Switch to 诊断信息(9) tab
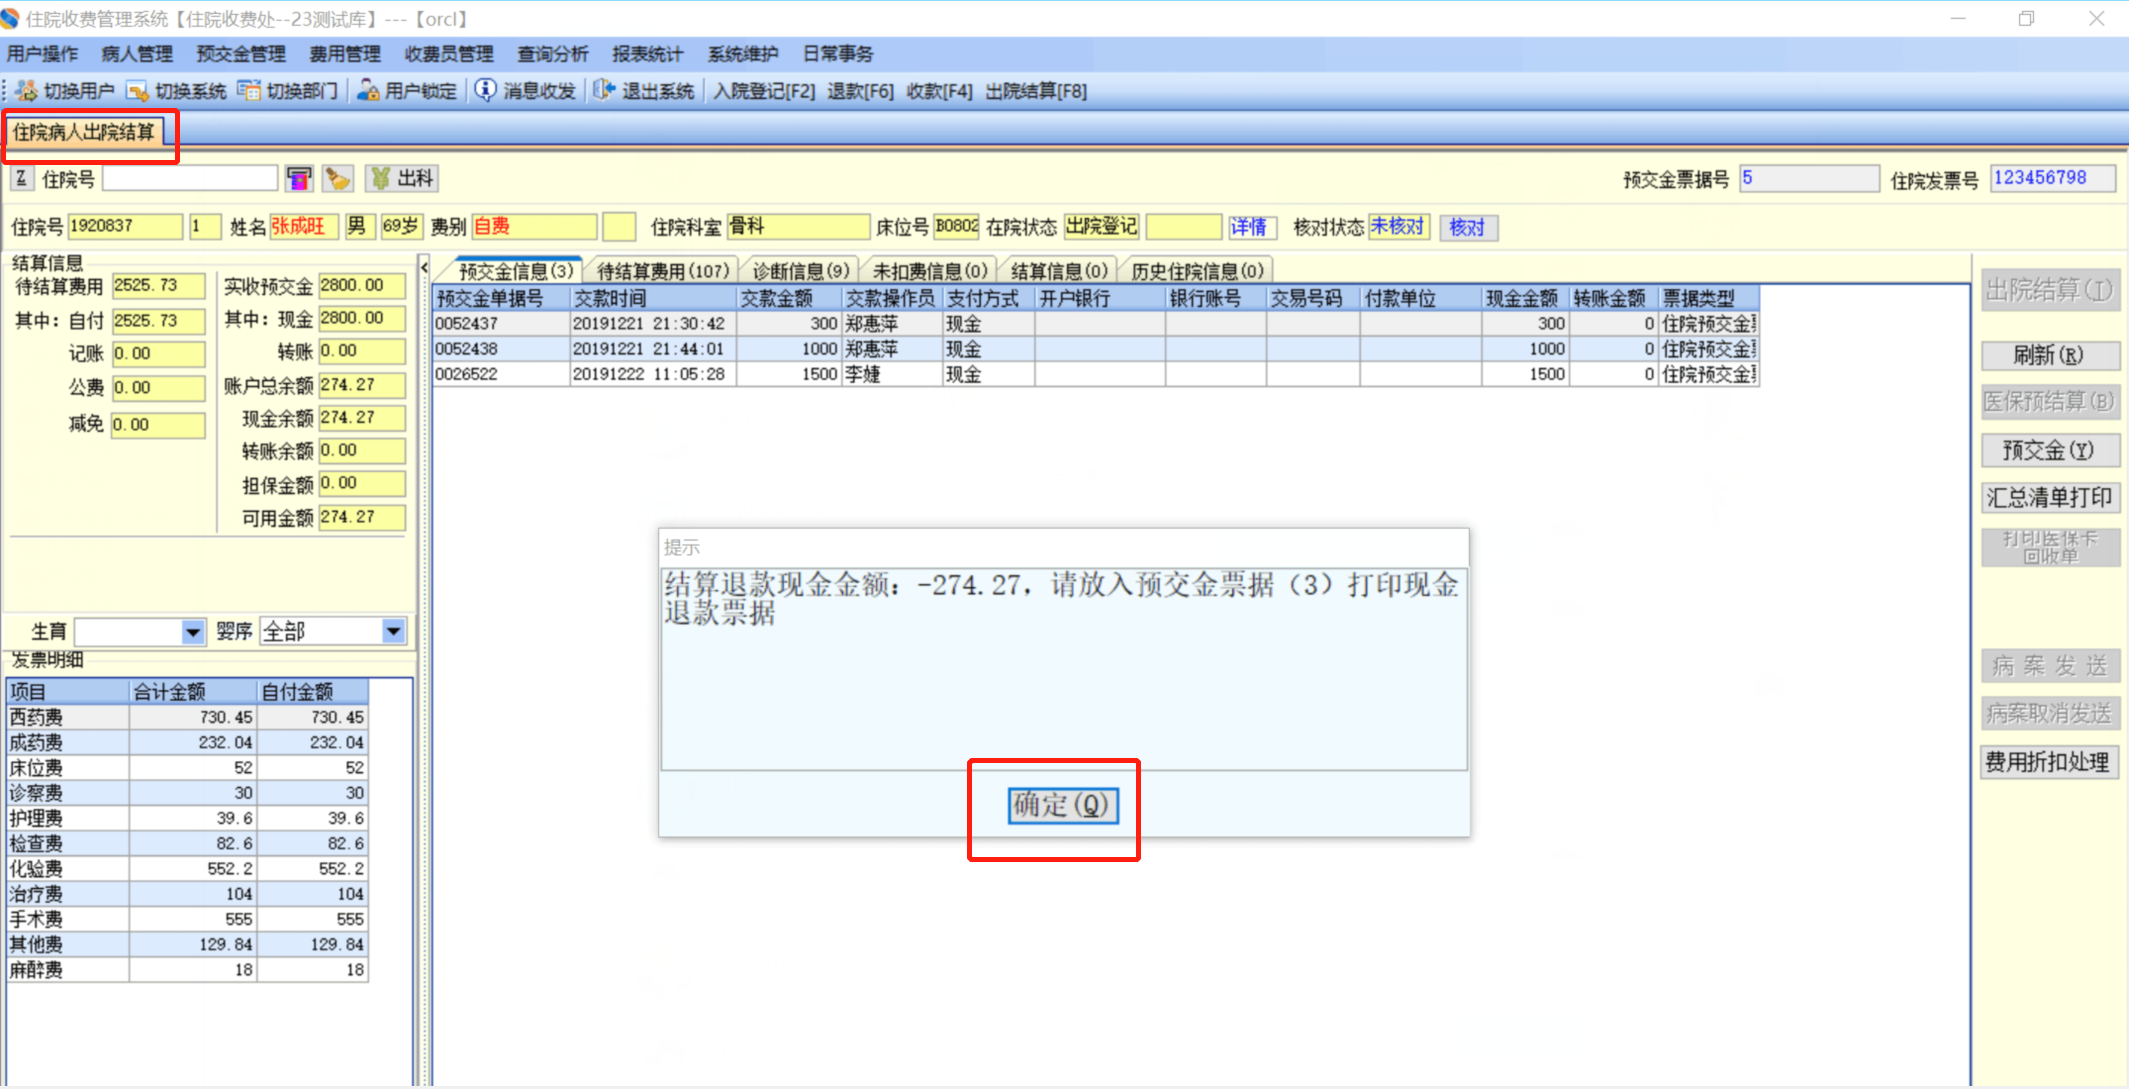The width and height of the screenshot is (2129, 1089). [800, 271]
